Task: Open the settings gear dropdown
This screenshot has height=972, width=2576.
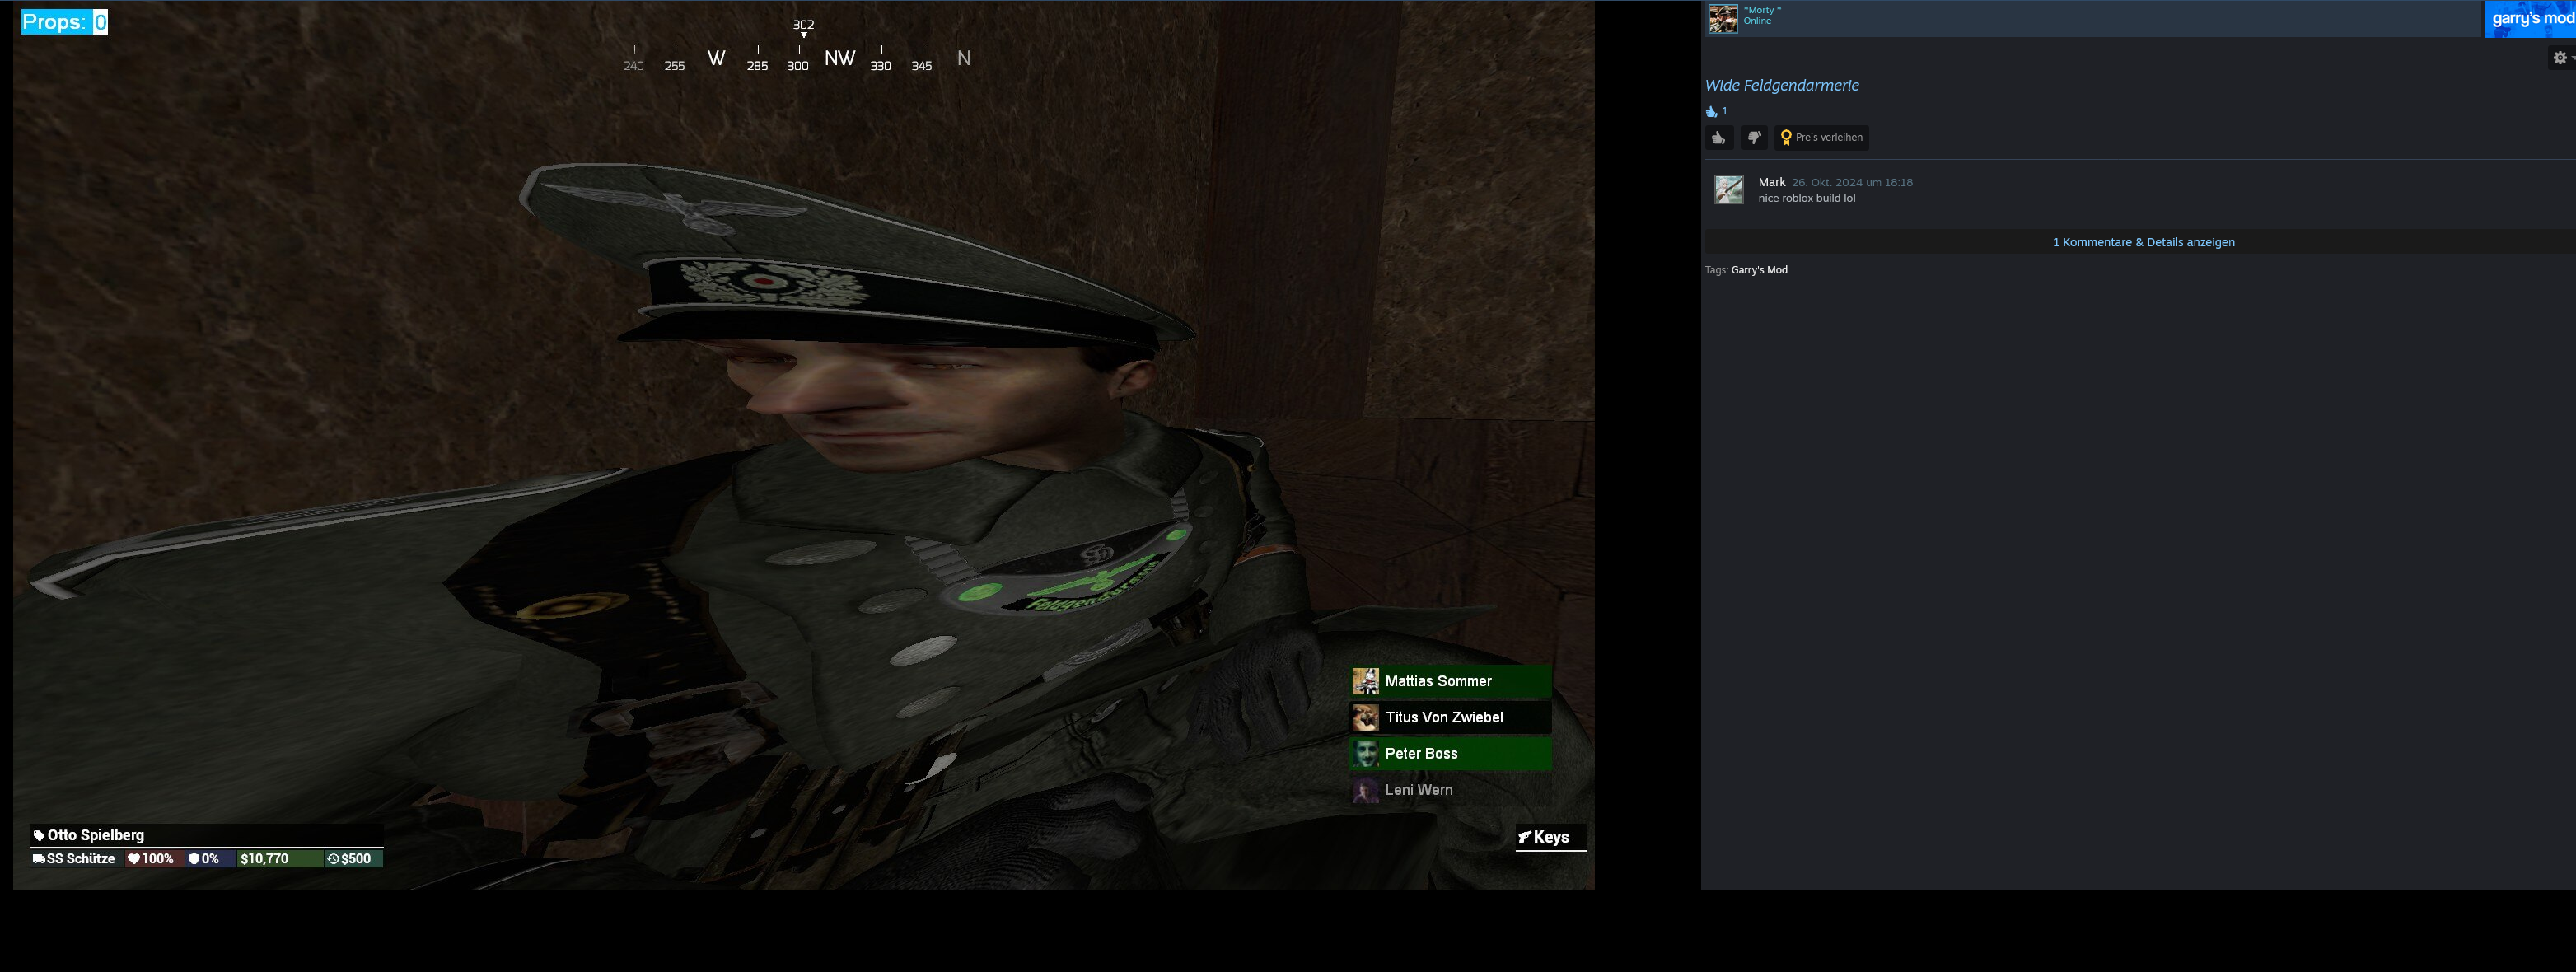Action: click(2560, 58)
